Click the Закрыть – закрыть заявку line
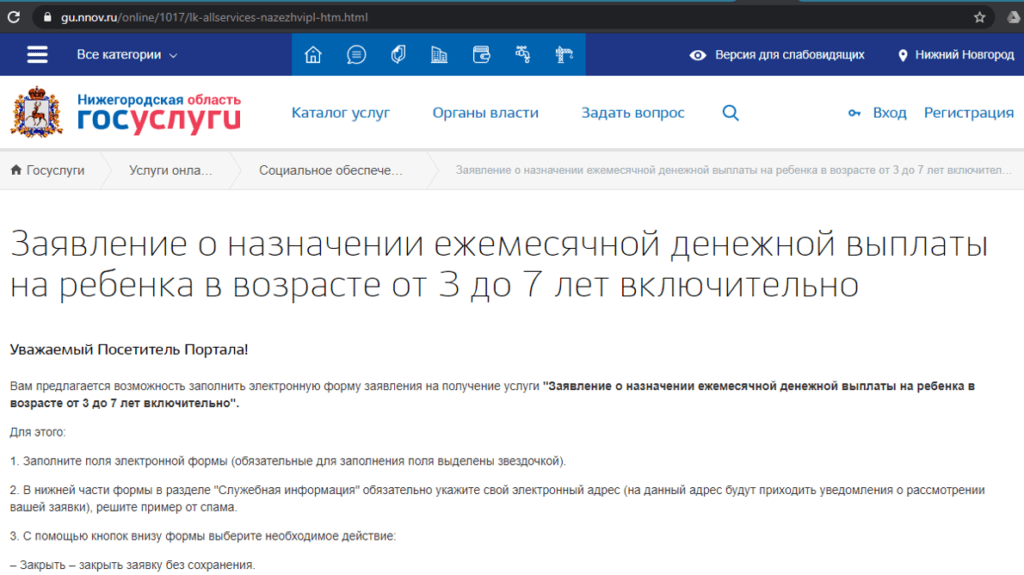This screenshot has height=575, width=1024. [133, 565]
